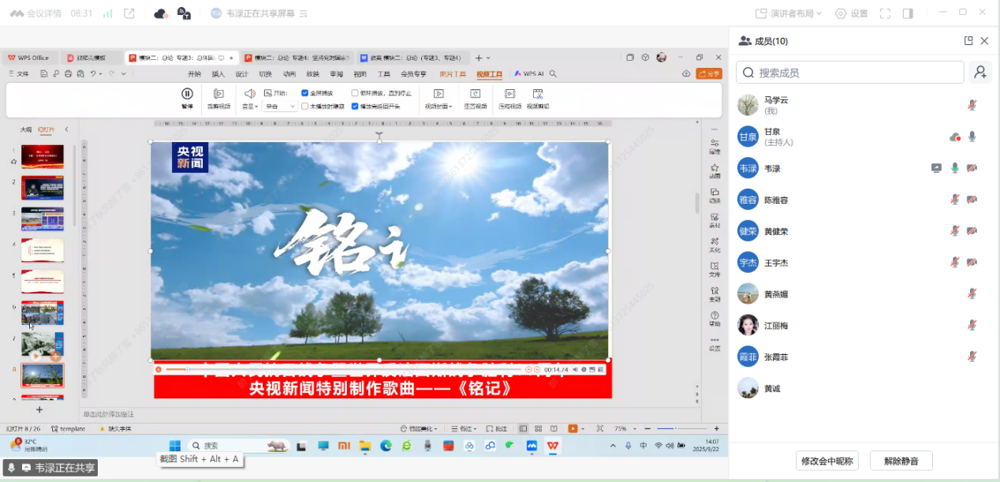Click the orange share button in WPS
1000x482 pixels.
pyautogui.click(x=709, y=74)
